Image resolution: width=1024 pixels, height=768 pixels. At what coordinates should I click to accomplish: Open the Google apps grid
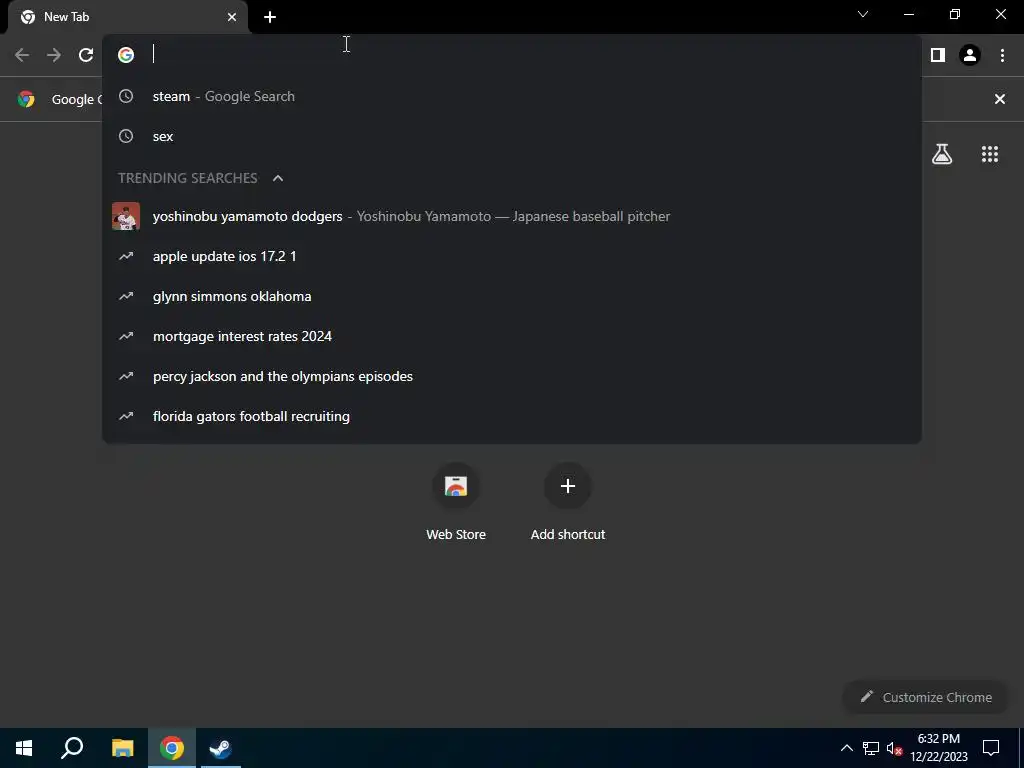(989, 154)
